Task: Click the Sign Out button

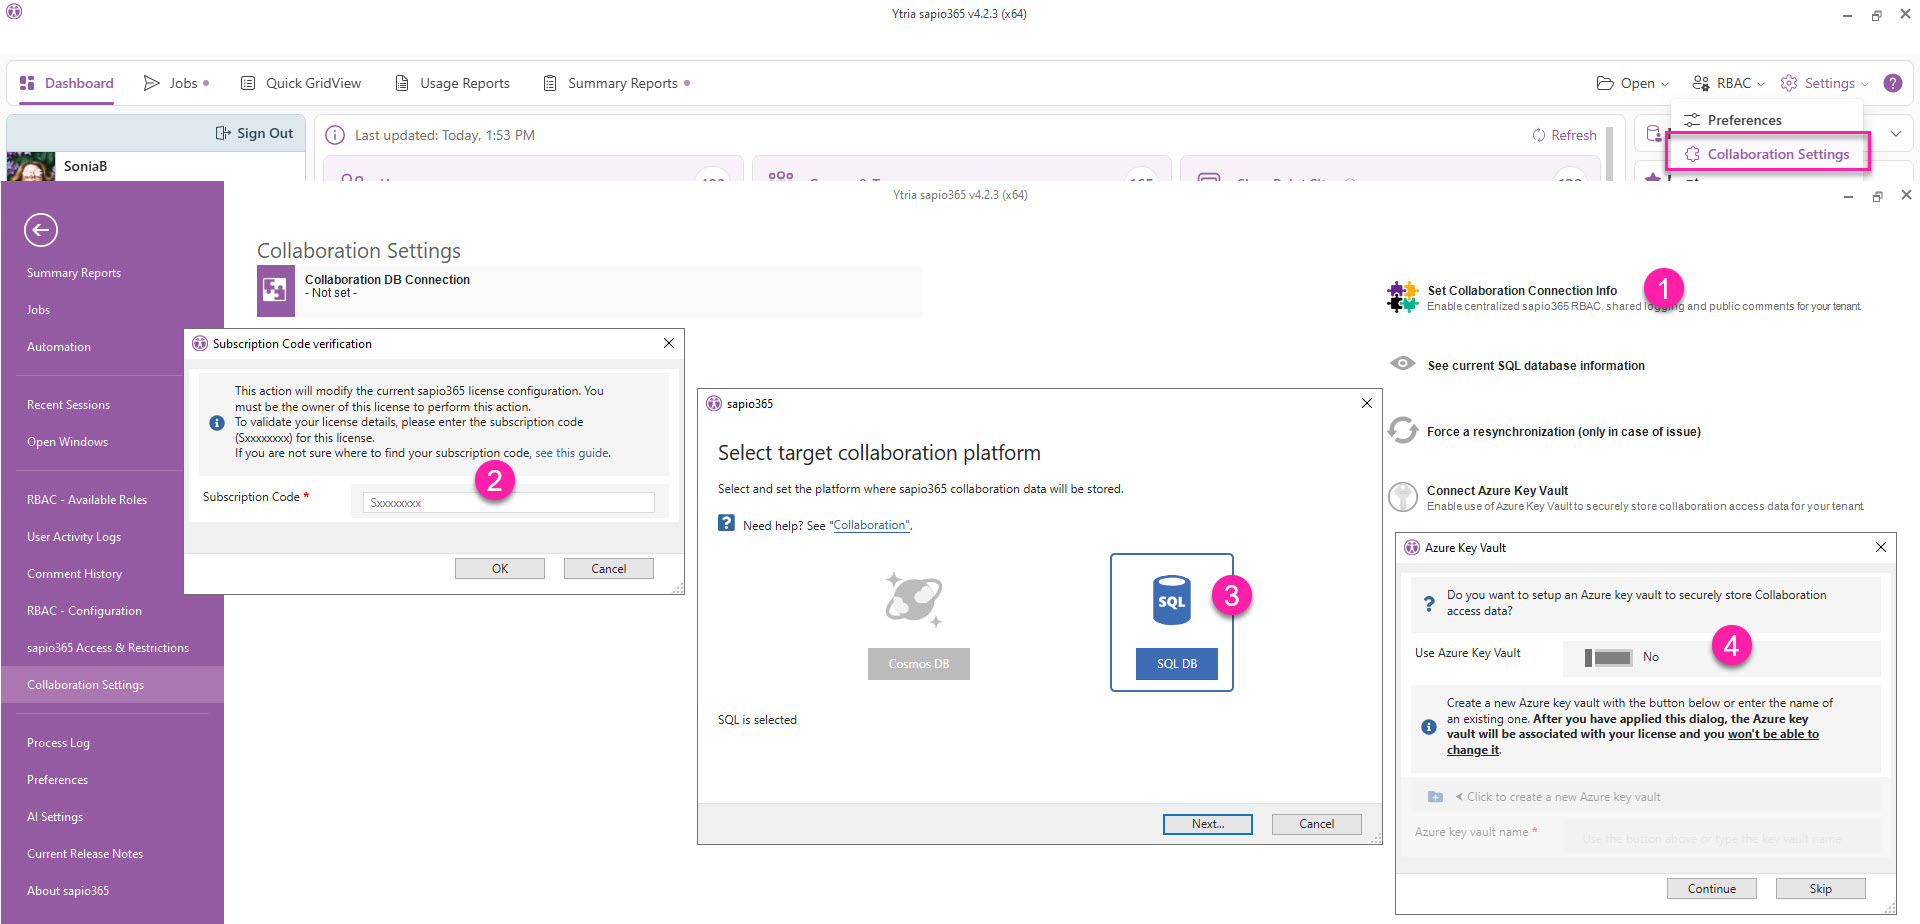Action: point(254,133)
